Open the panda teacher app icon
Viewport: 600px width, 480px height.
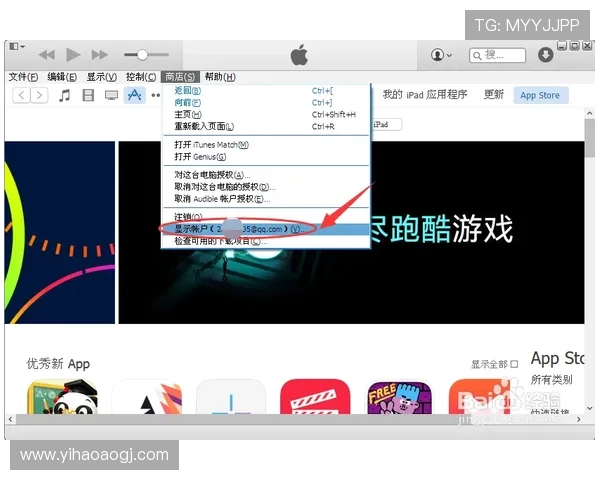pos(62,397)
